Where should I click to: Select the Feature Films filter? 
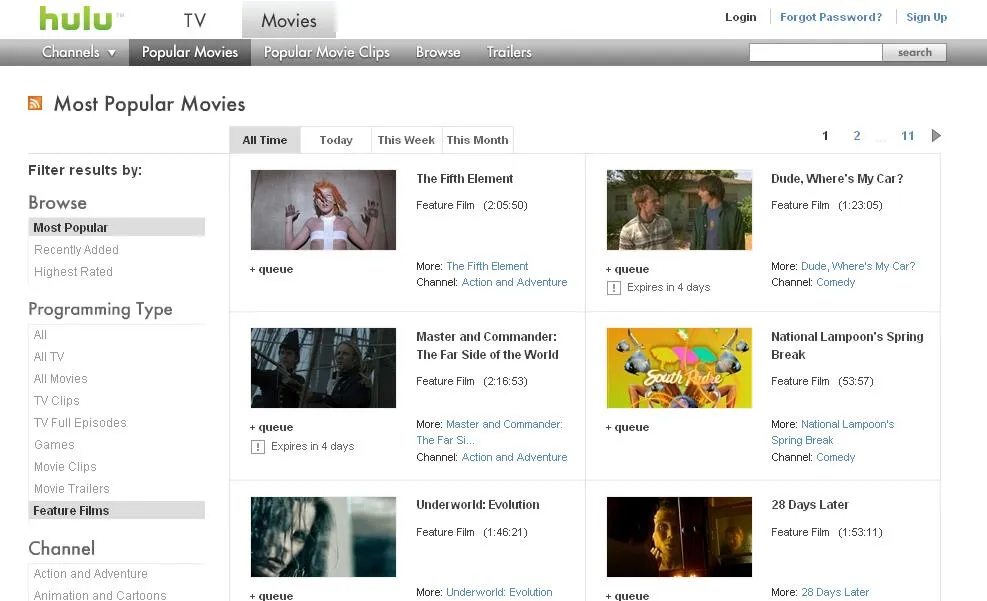click(116, 510)
